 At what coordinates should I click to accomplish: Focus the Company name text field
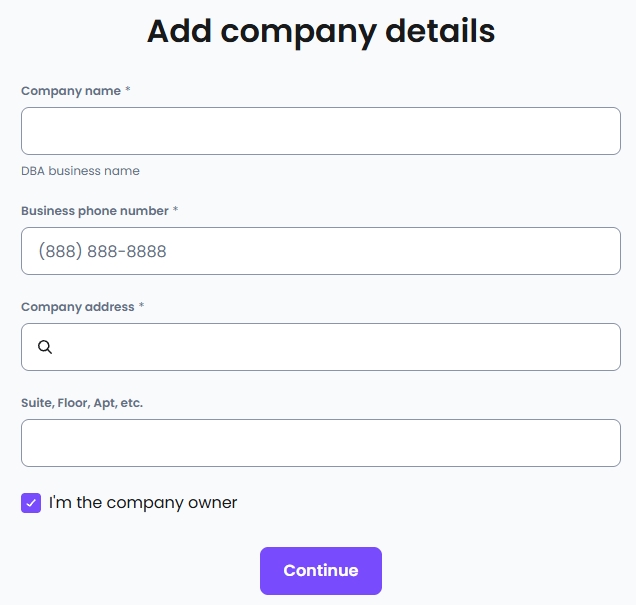pyautogui.click(x=320, y=131)
